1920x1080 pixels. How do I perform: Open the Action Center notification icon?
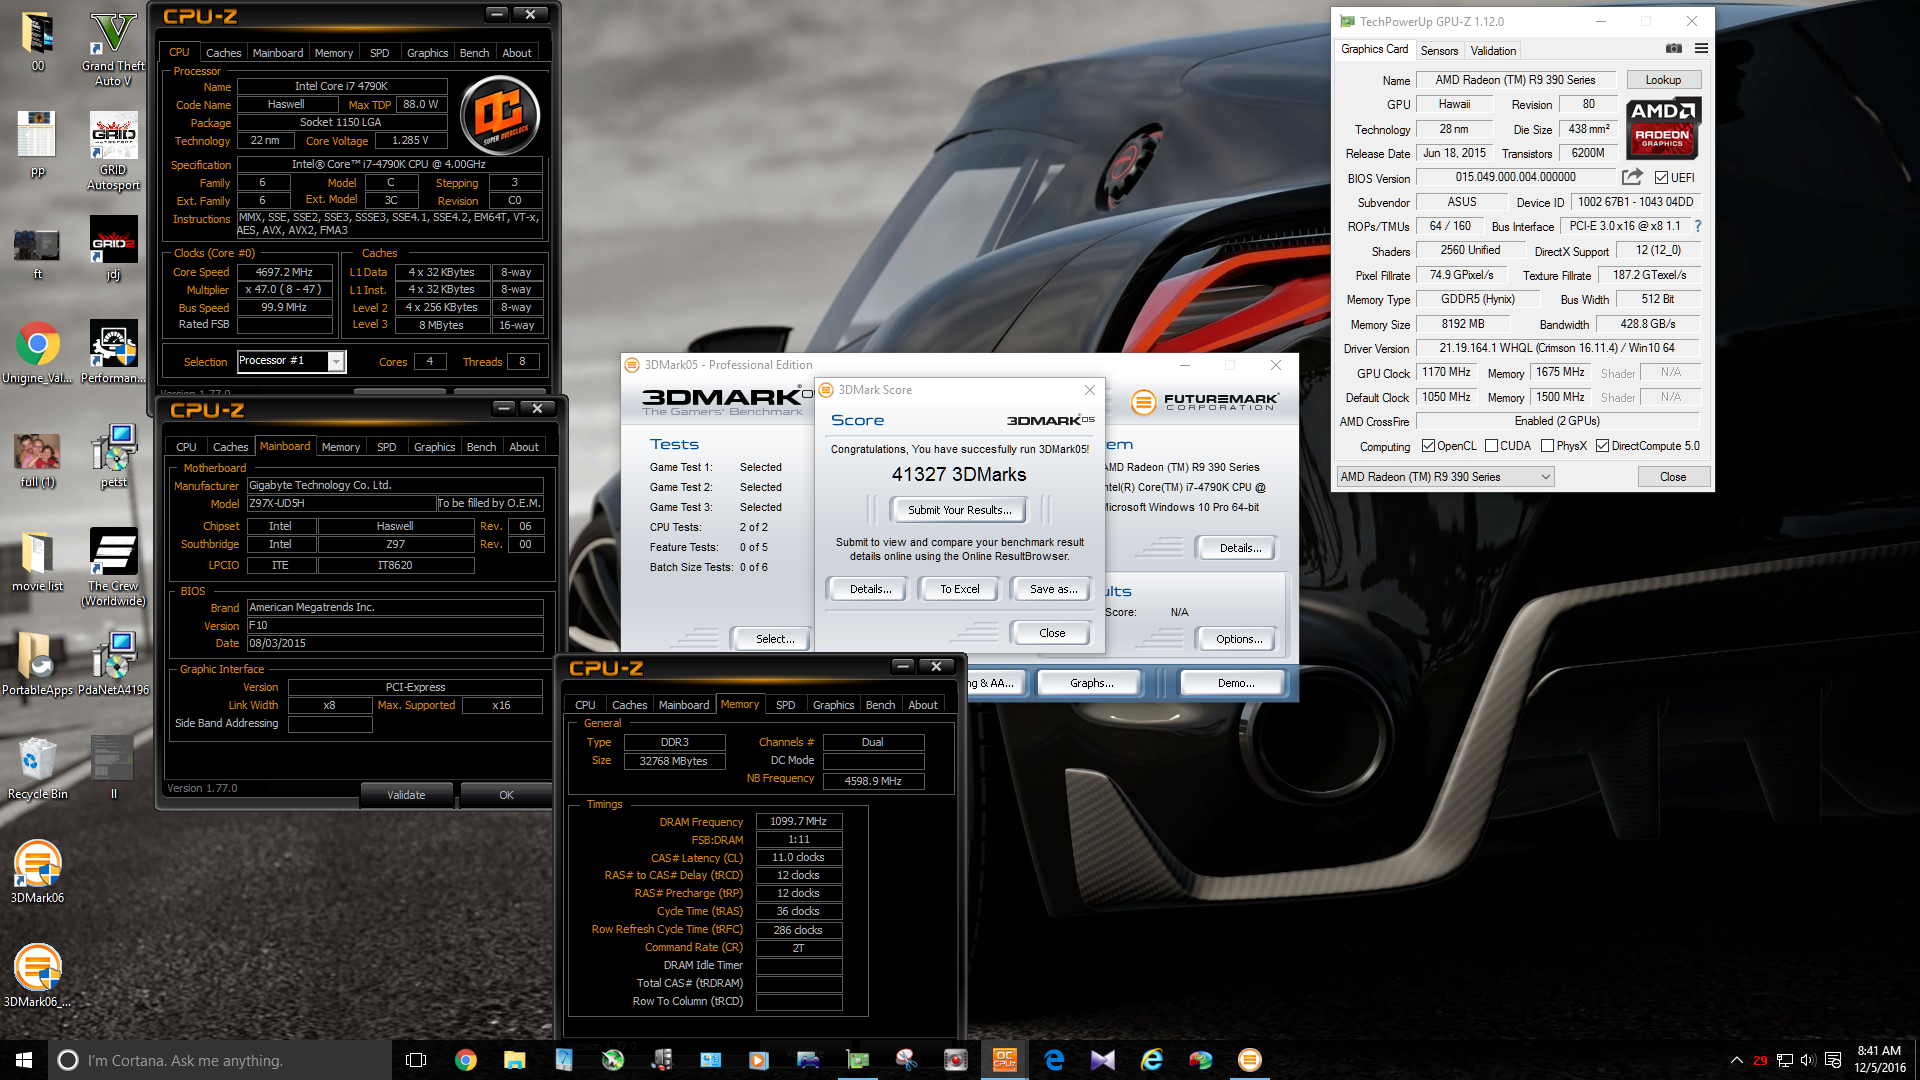(1833, 1060)
